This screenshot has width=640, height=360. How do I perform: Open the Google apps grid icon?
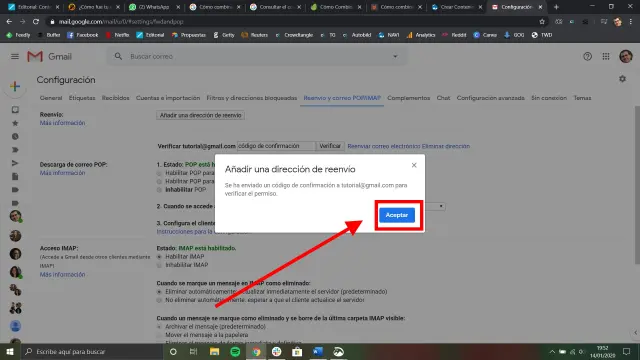click(x=606, y=56)
